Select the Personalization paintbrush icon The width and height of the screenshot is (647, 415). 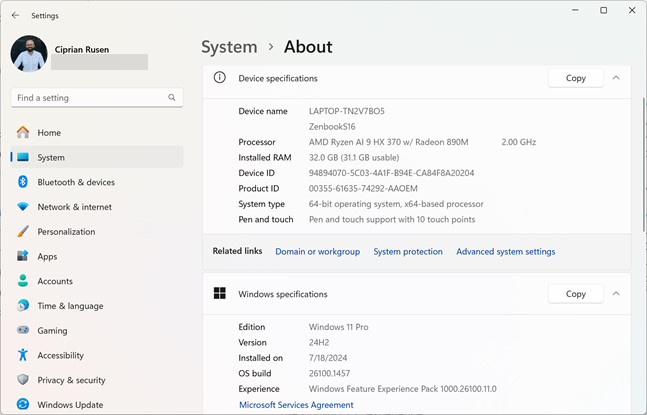(23, 231)
